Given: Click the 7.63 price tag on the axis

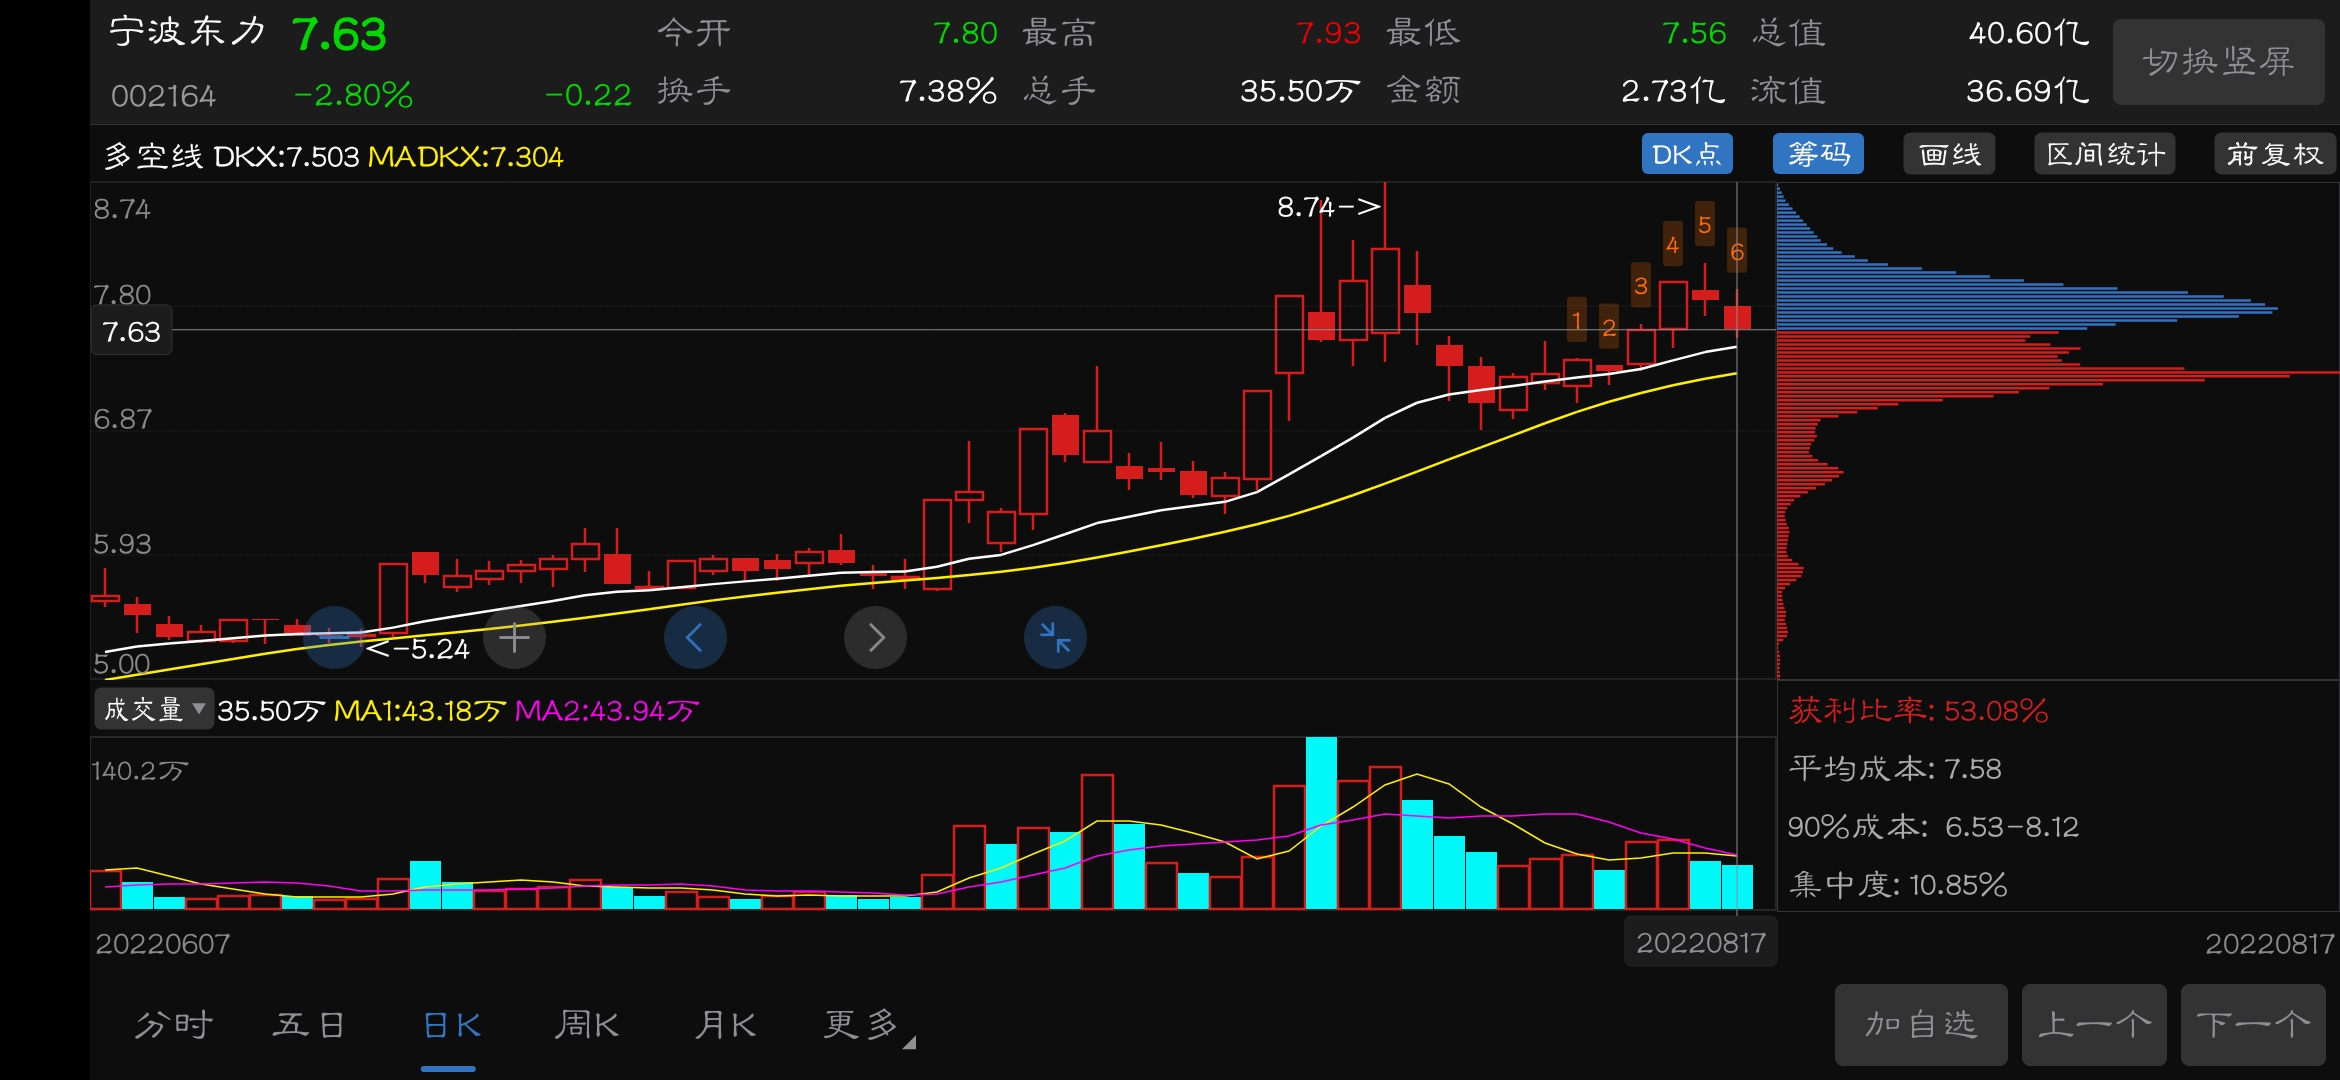Looking at the screenshot, I should [132, 331].
